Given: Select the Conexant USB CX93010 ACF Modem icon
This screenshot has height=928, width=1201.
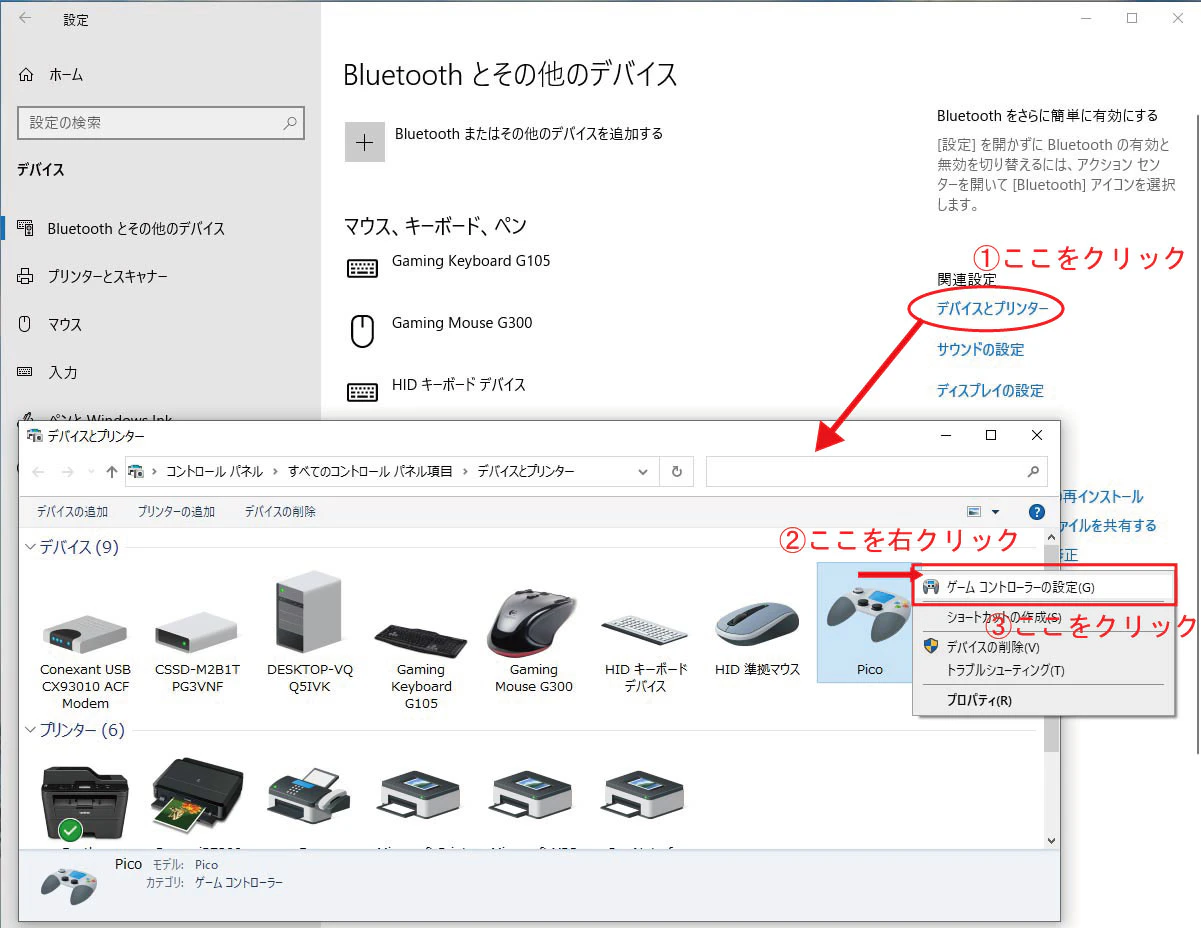Looking at the screenshot, I should pos(85,615).
